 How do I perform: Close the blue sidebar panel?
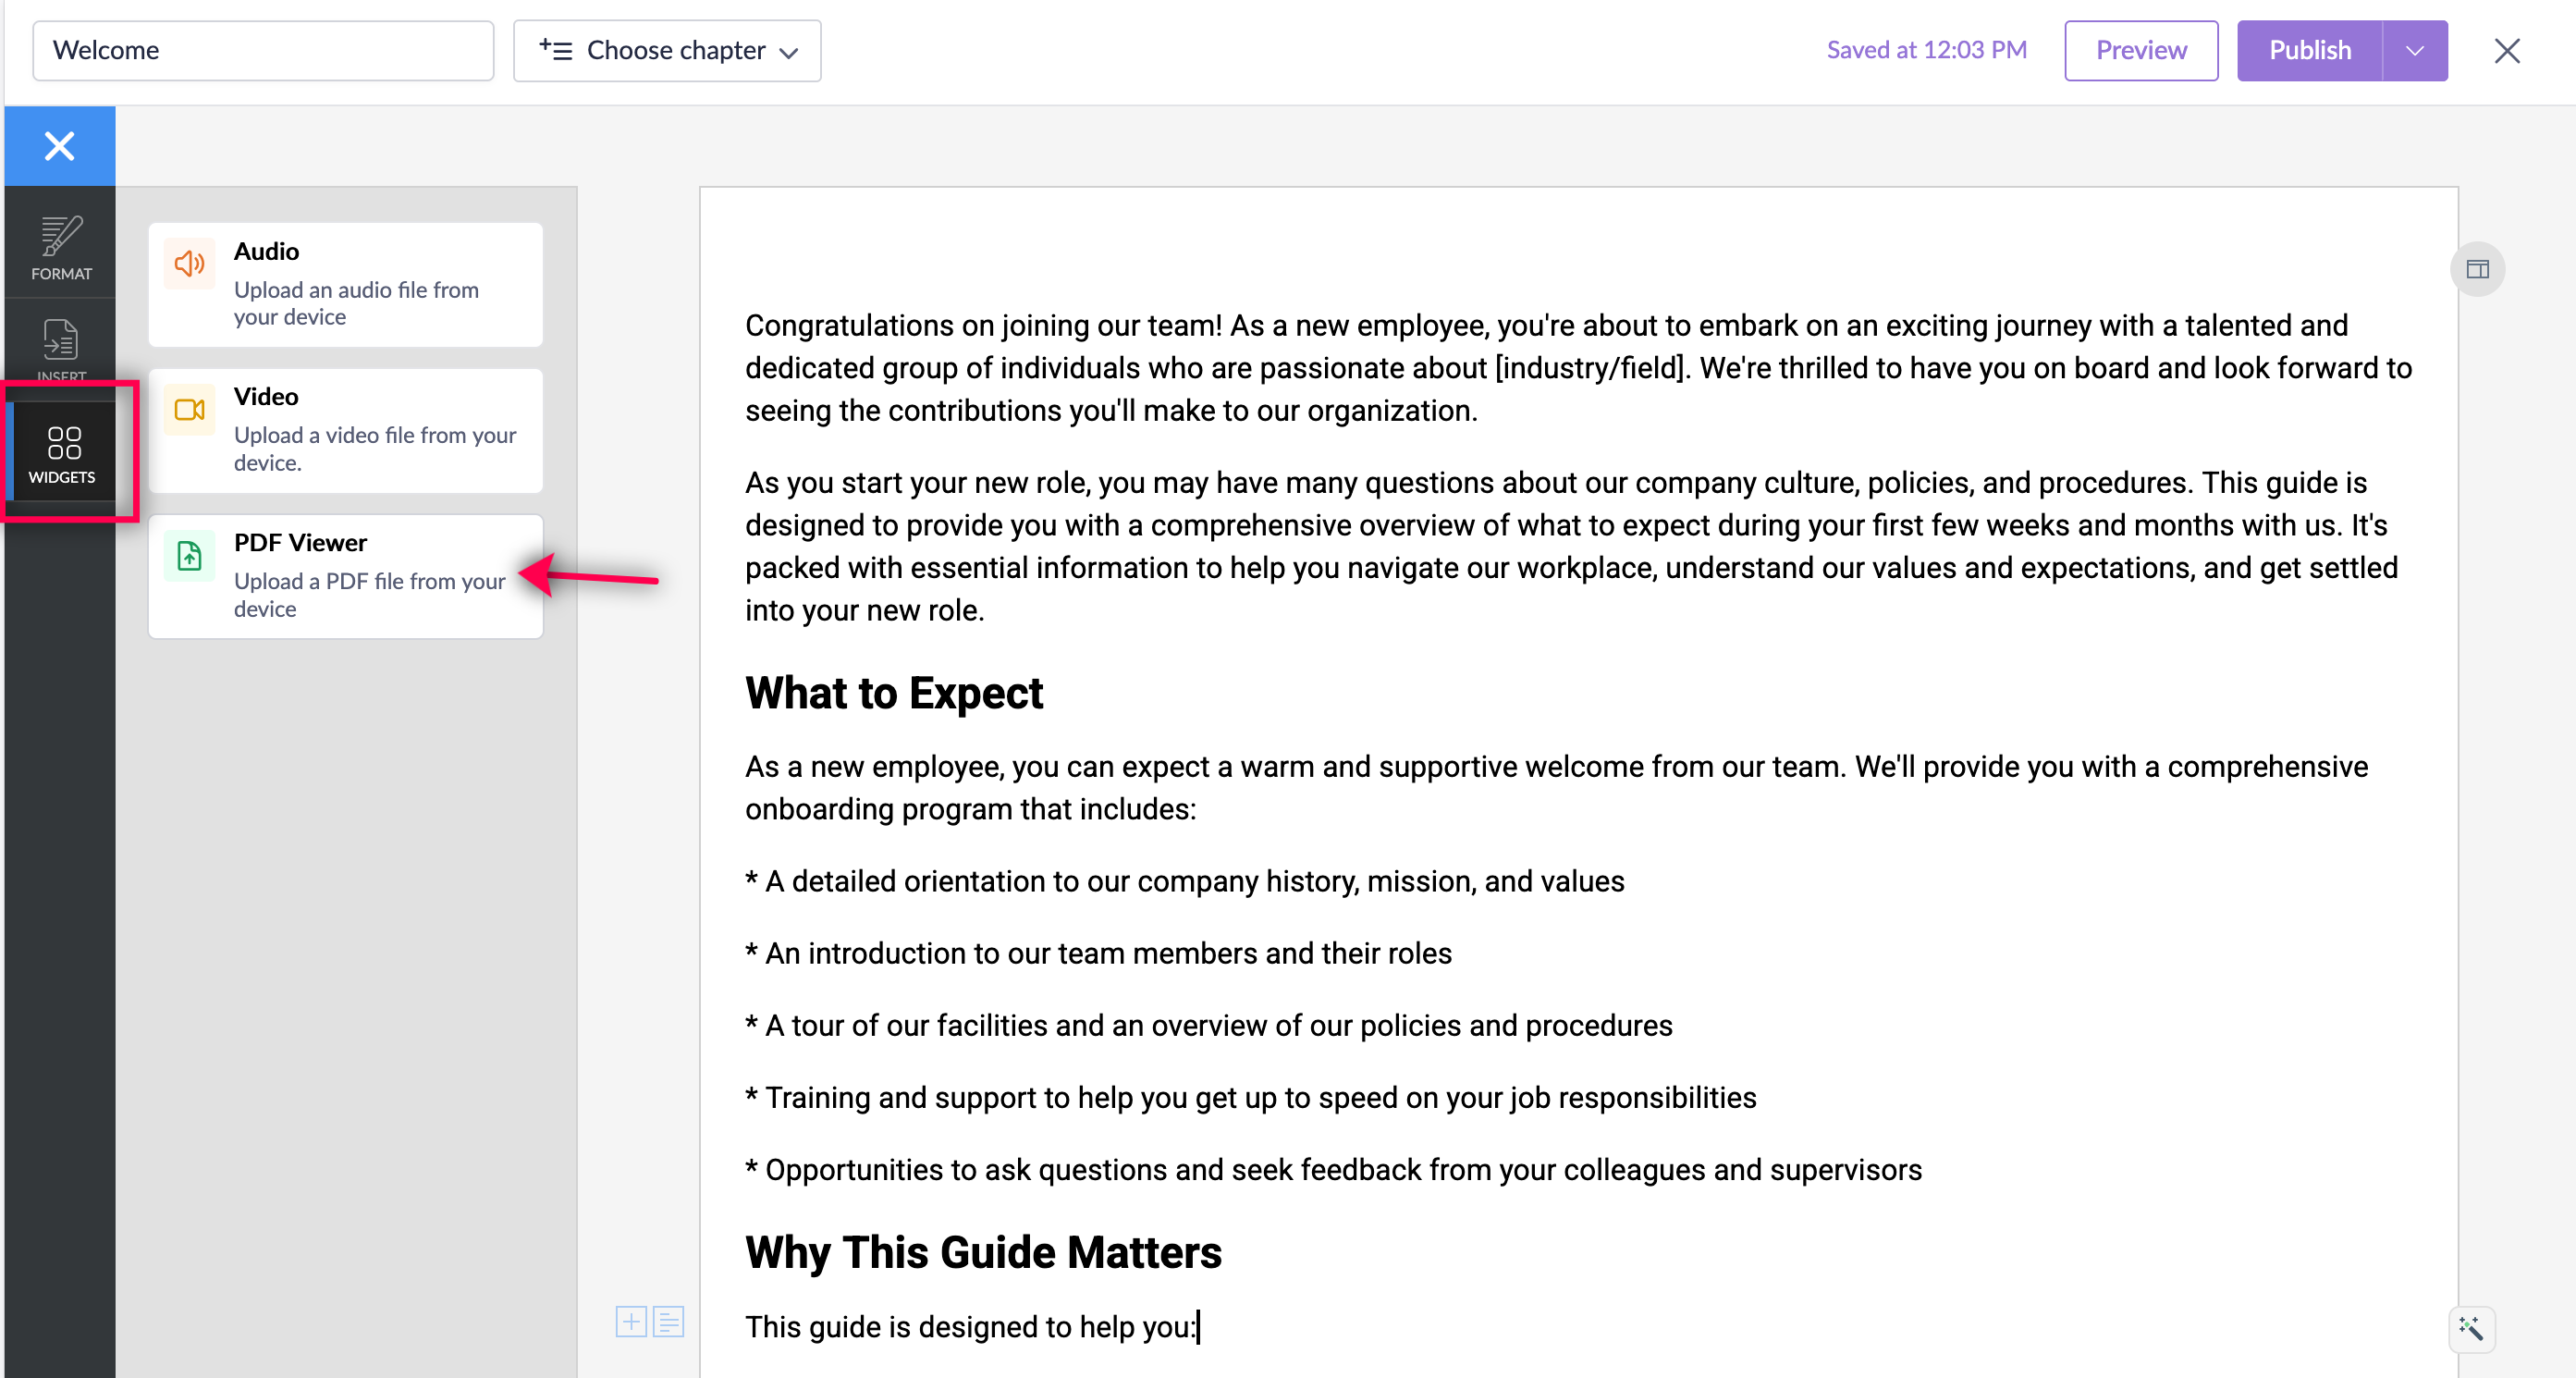59,146
